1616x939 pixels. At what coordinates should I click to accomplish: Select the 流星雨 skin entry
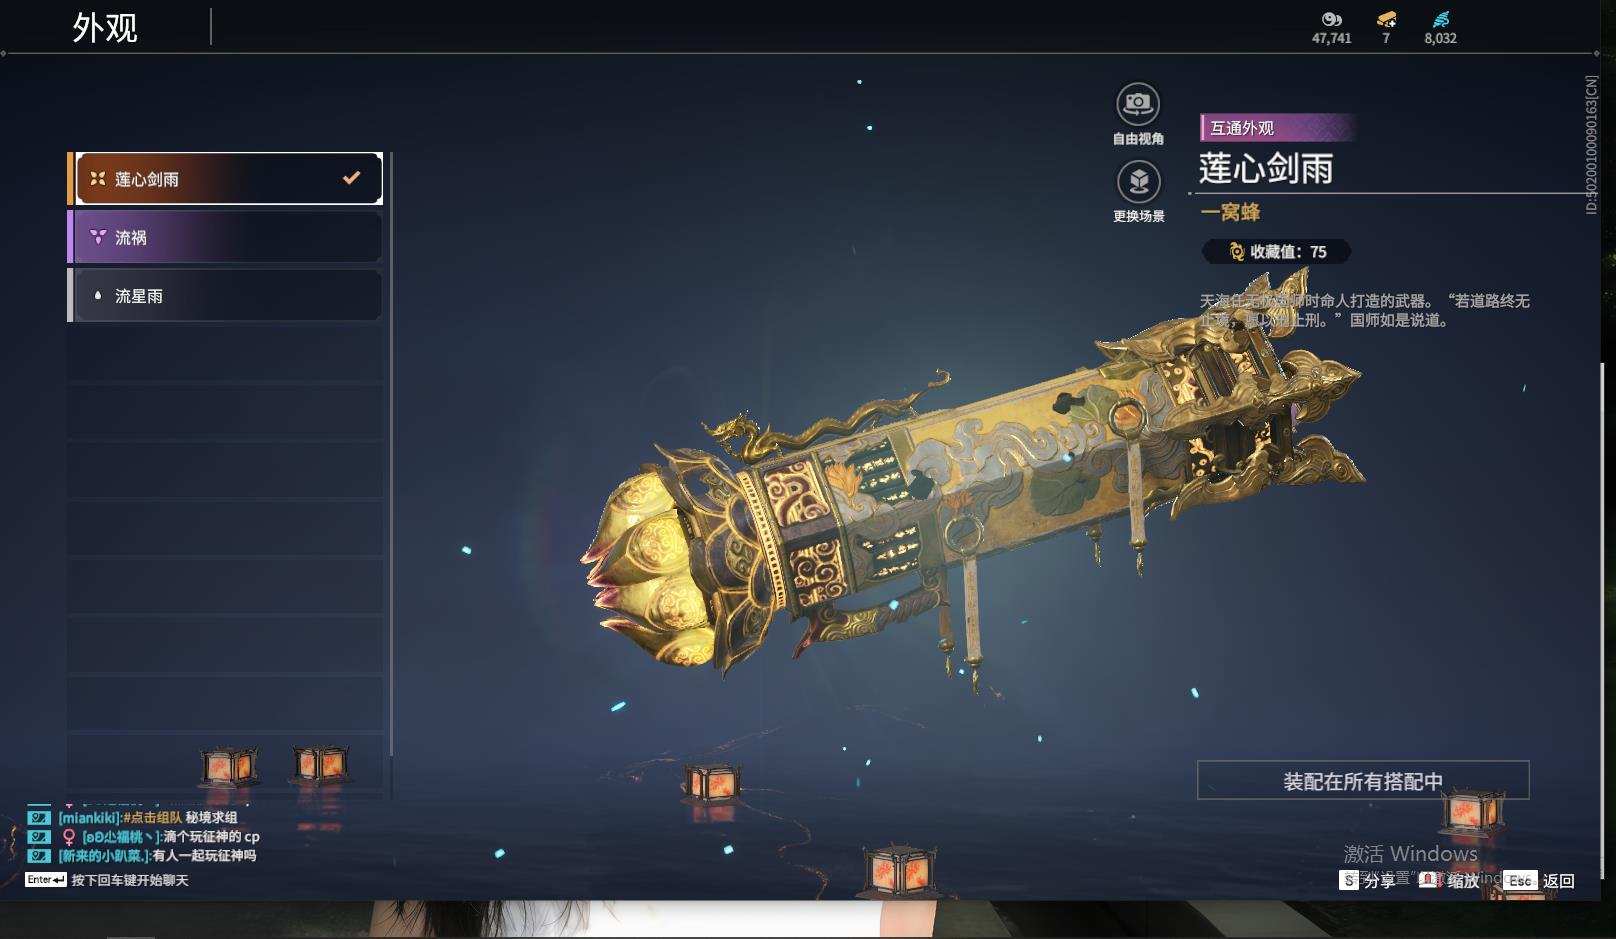pyautogui.click(x=225, y=296)
